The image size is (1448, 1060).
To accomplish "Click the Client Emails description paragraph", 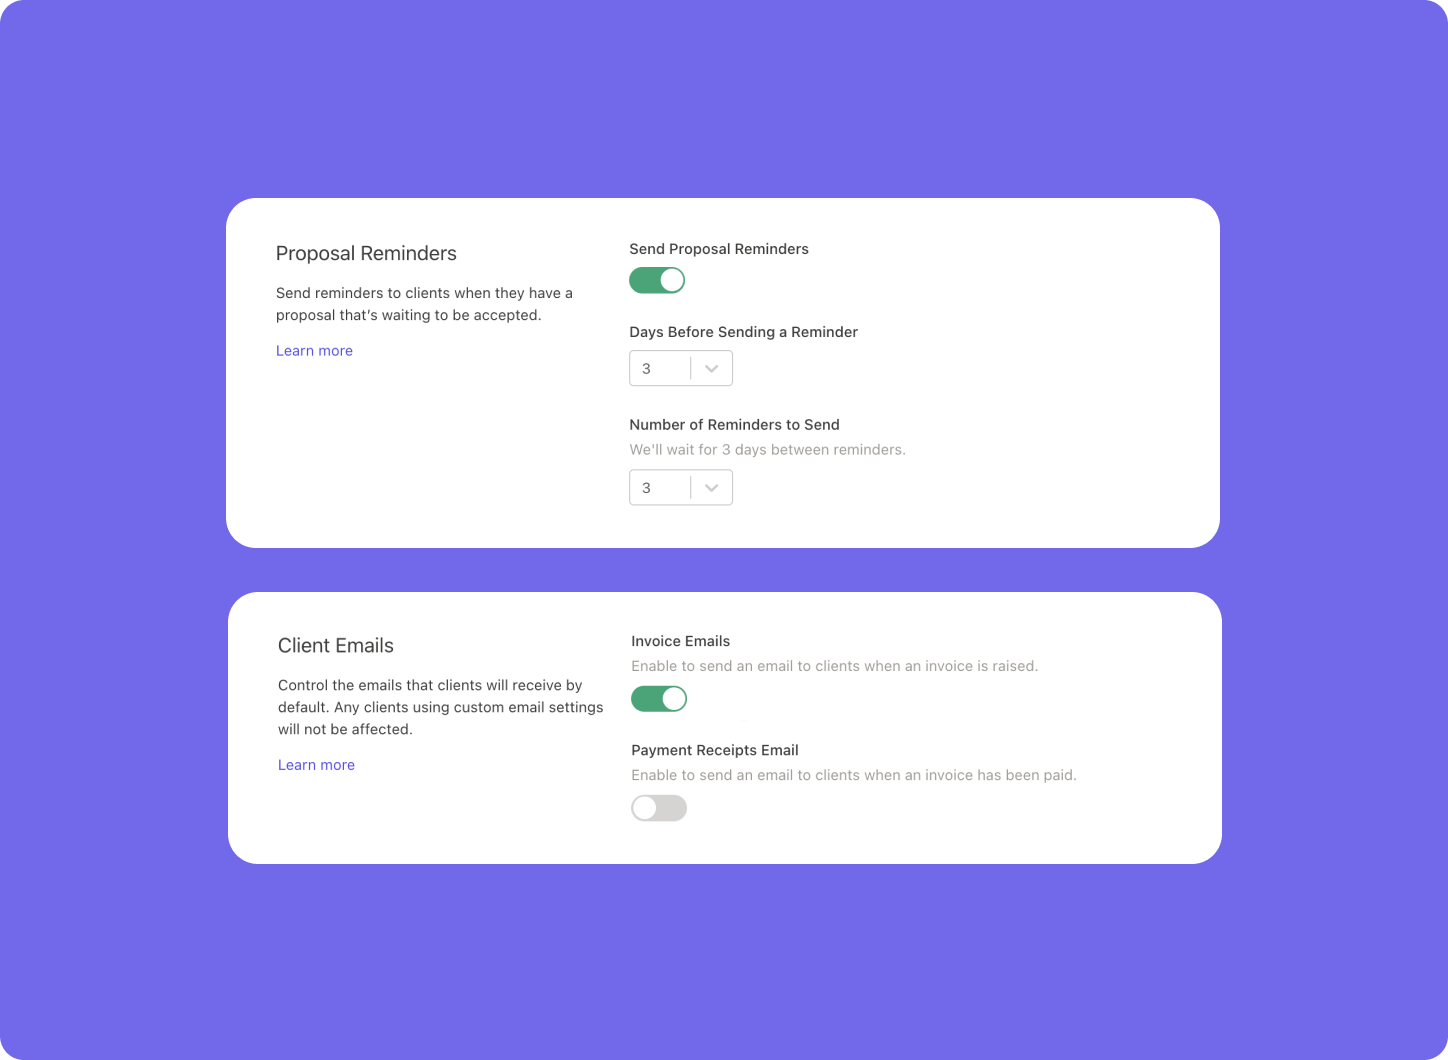I will pyautogui.click(x=440, y=707).
